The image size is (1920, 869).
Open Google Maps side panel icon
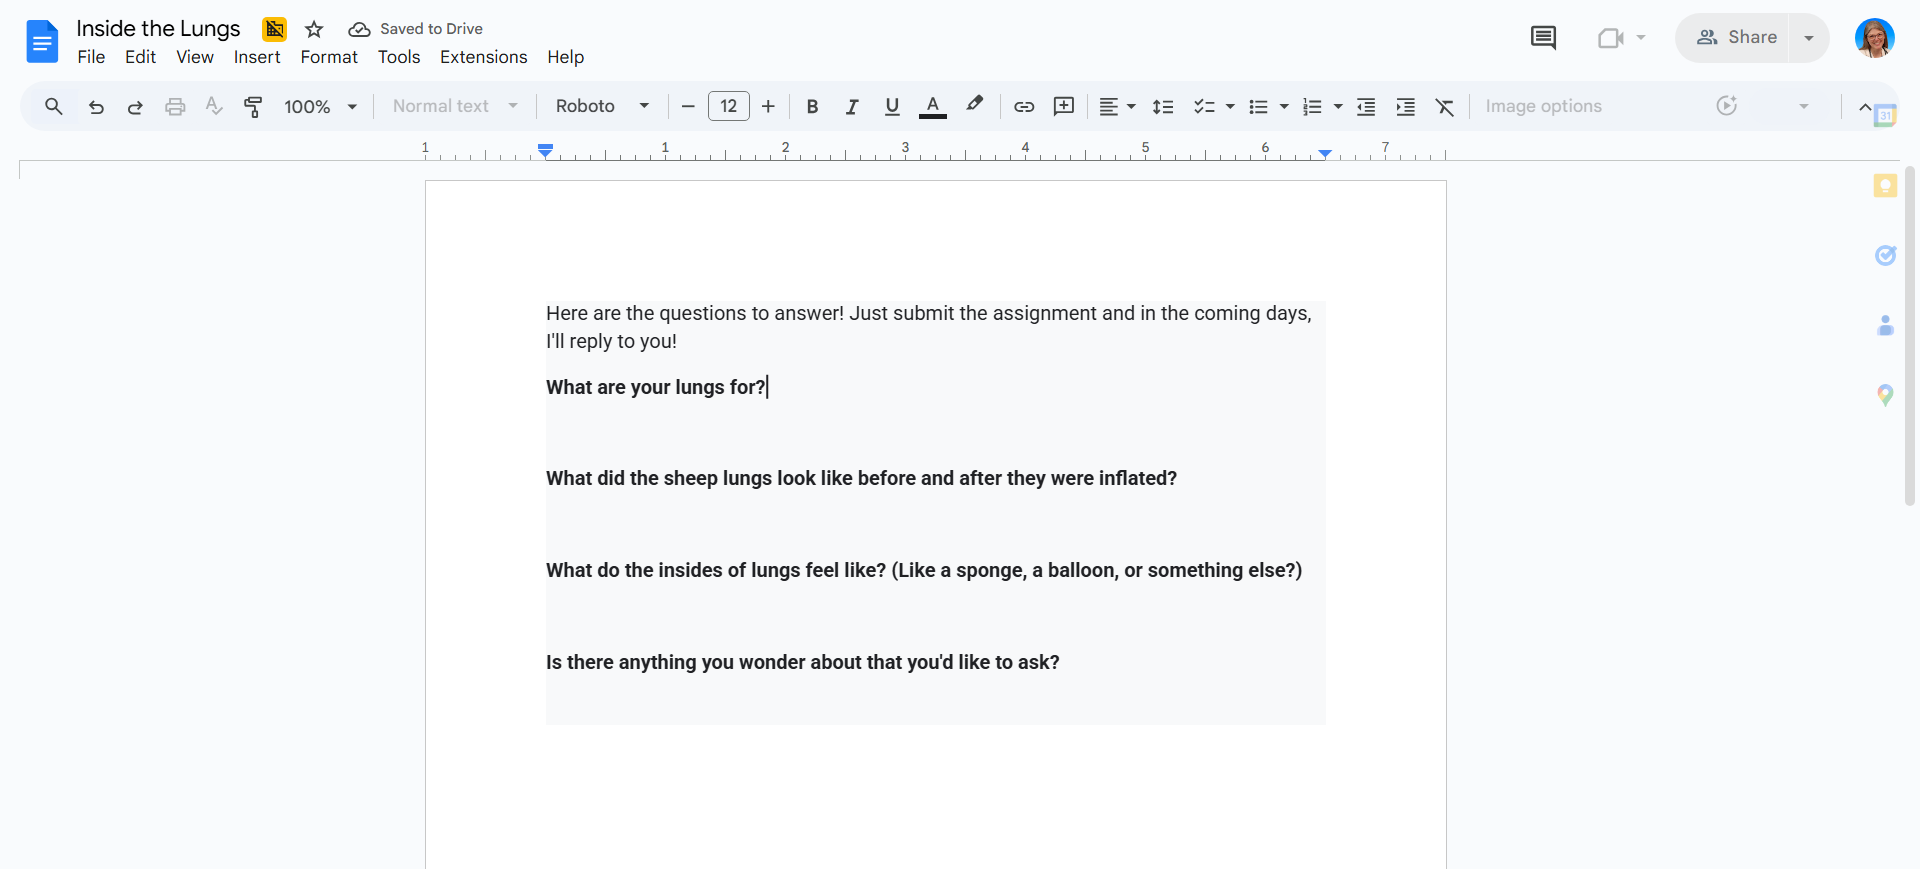1885,395
